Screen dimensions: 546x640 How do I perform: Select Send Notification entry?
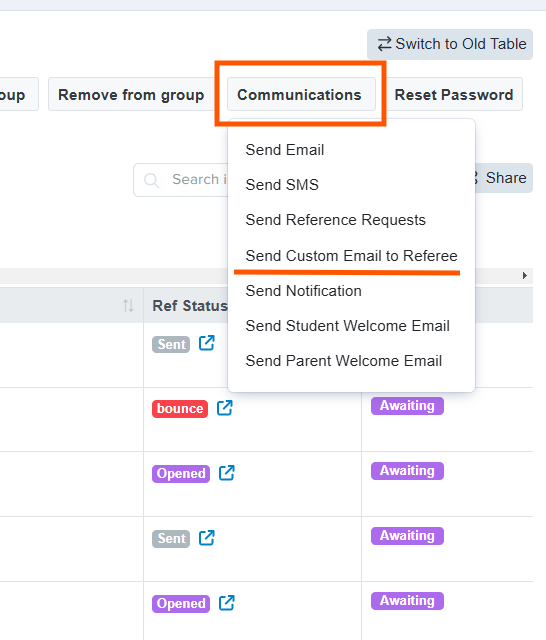pos(304,291)
